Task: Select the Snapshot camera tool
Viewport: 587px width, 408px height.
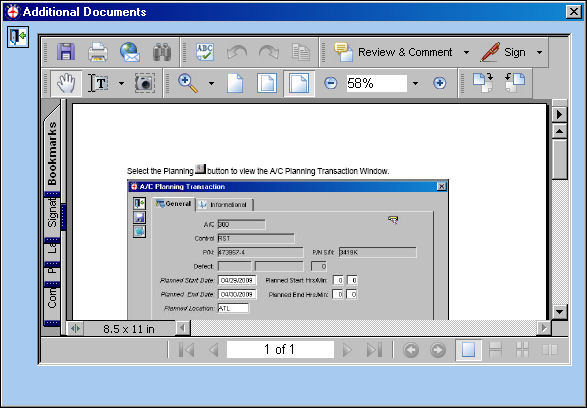Action: [145, 83]
